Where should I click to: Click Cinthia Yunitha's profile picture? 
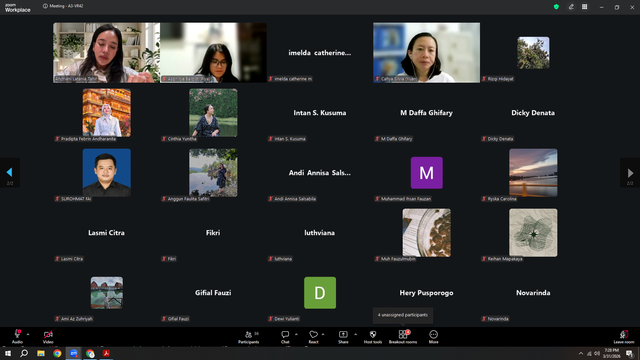point(213,113)
